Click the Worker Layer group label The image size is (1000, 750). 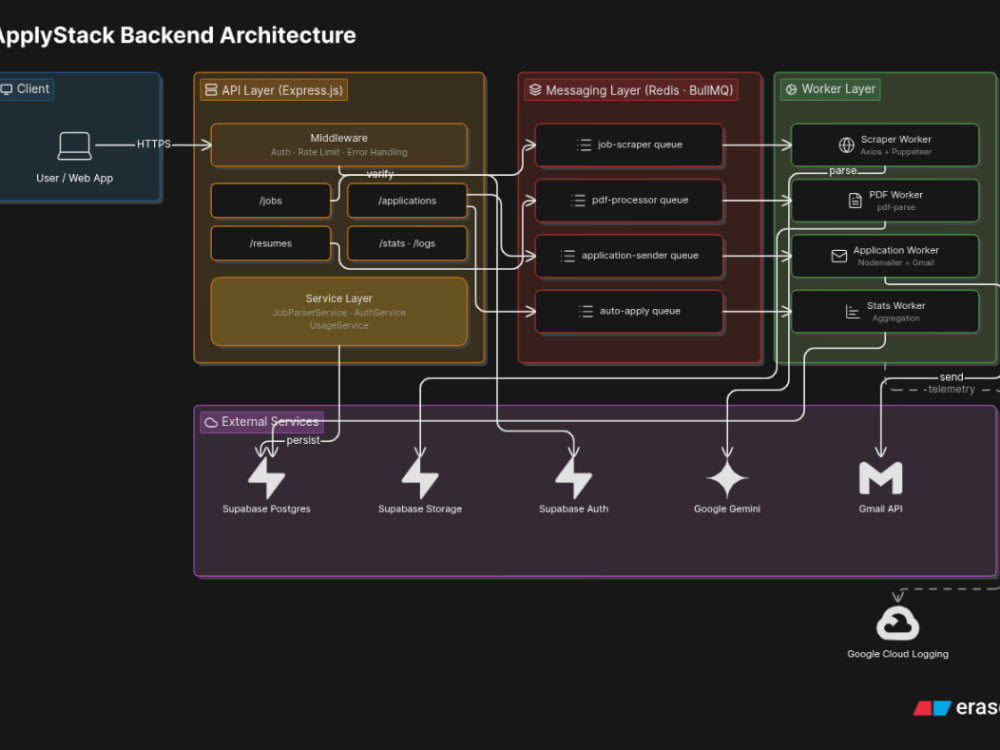point(839,89)
